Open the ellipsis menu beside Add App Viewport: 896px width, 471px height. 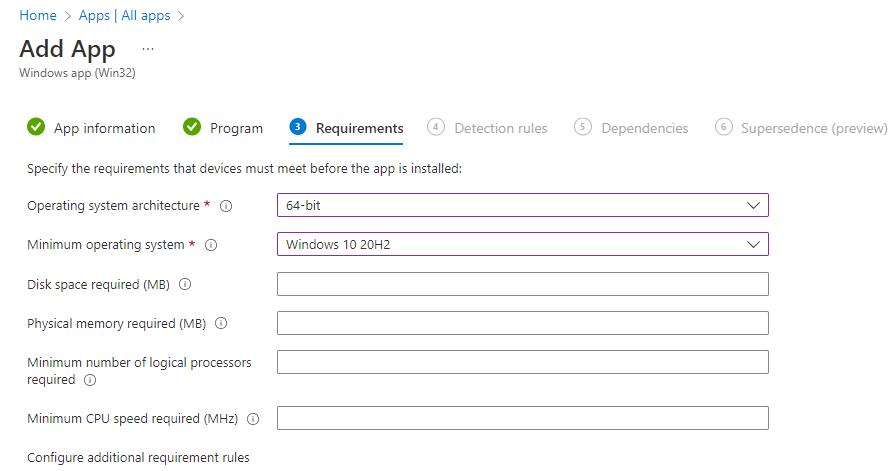point(148,49)
